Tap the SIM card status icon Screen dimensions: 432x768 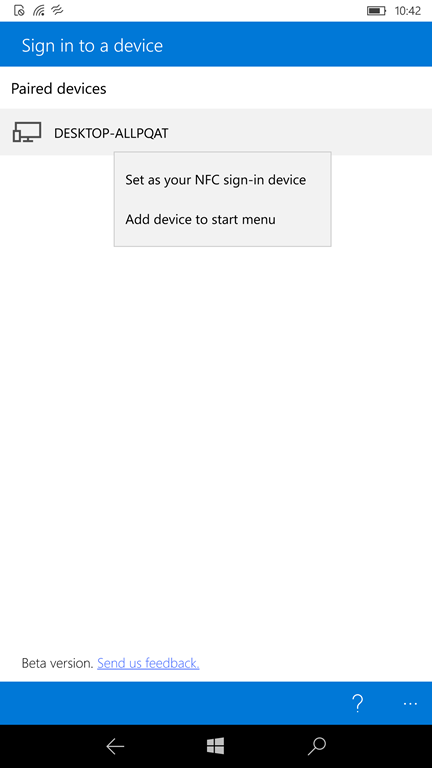(19, 10)
